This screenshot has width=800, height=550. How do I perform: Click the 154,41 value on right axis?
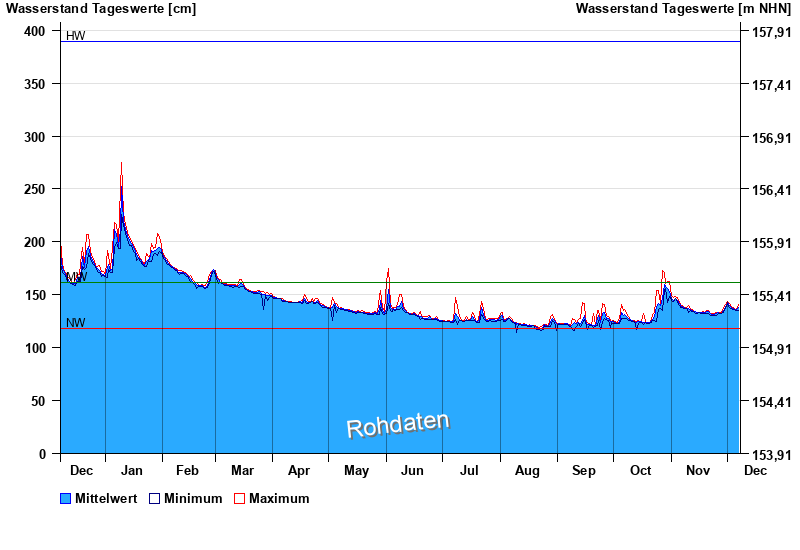[x=767, y=401]
